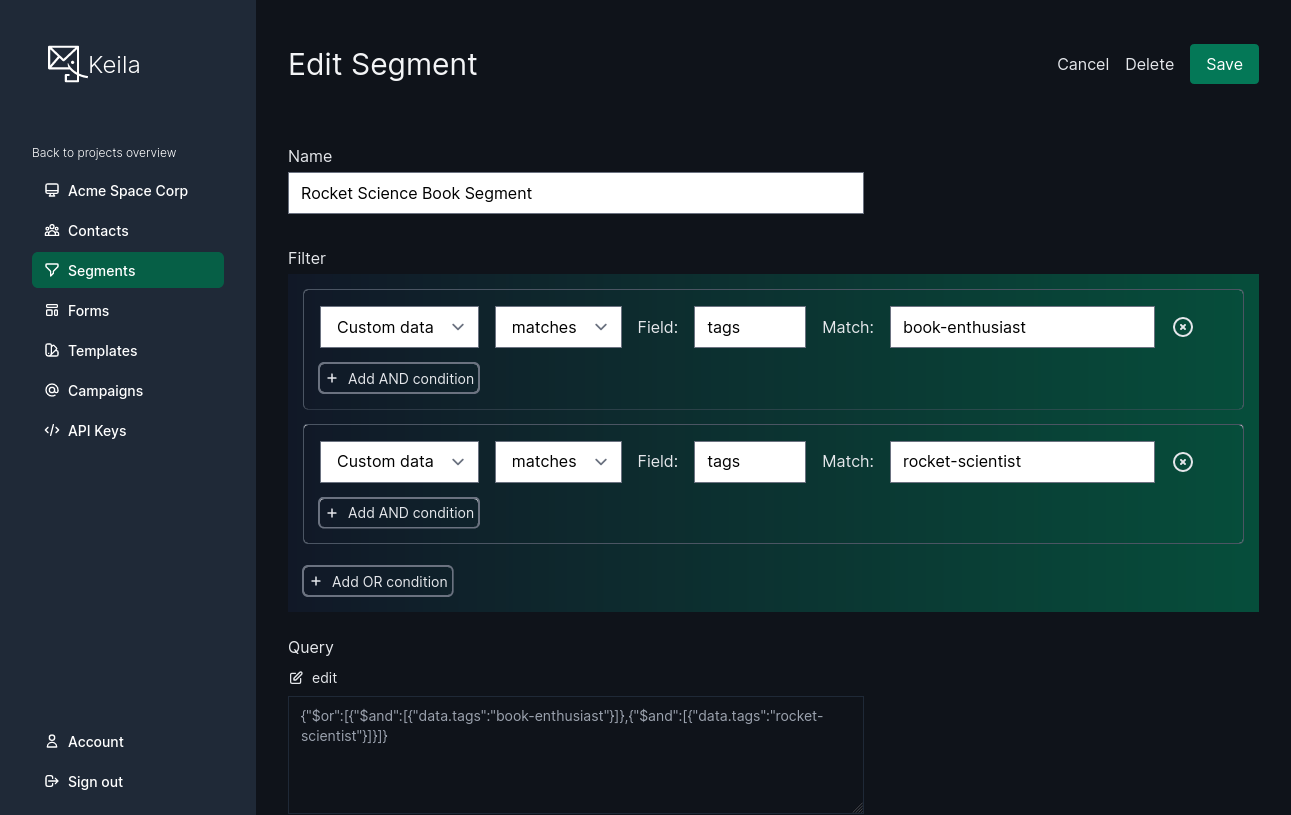The width and height of the screenshot is (1291, 815).
Task: Click the API Keys code icon
Action: [52, 430]
